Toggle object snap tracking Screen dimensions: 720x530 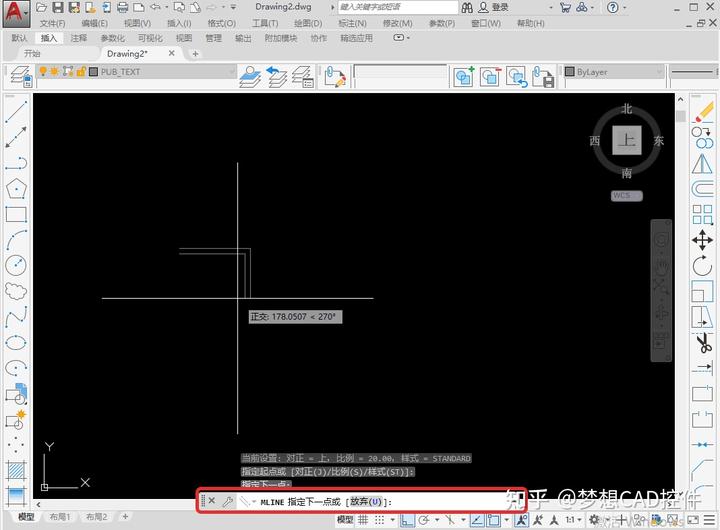point(478,520)
